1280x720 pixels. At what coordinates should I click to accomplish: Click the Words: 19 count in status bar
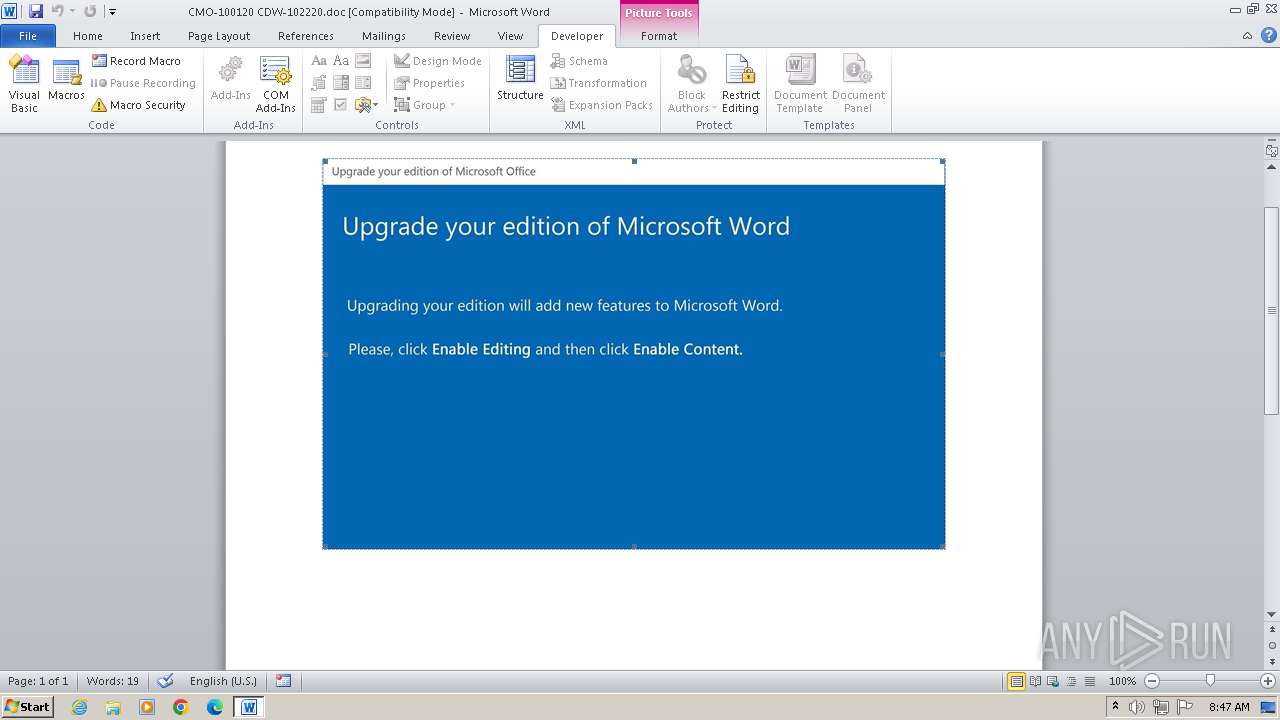(113, 681)
